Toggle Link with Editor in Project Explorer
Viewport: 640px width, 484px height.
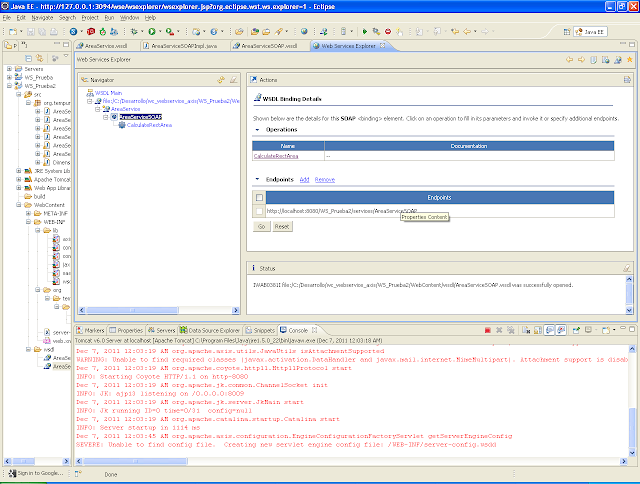tap(40, 58)
